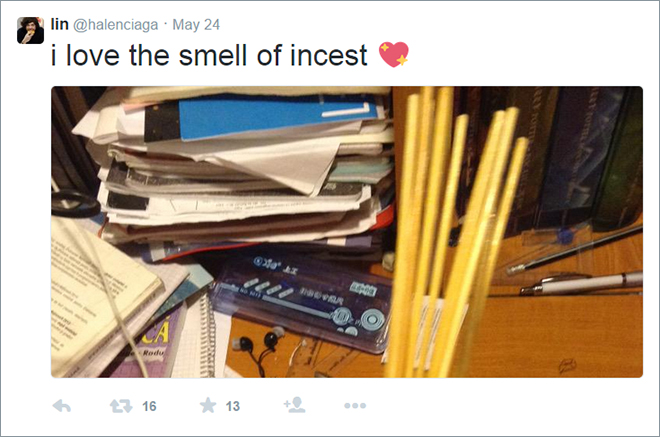Visit the @halenciaga handle link
660x437 pixels.
point(116,25)
